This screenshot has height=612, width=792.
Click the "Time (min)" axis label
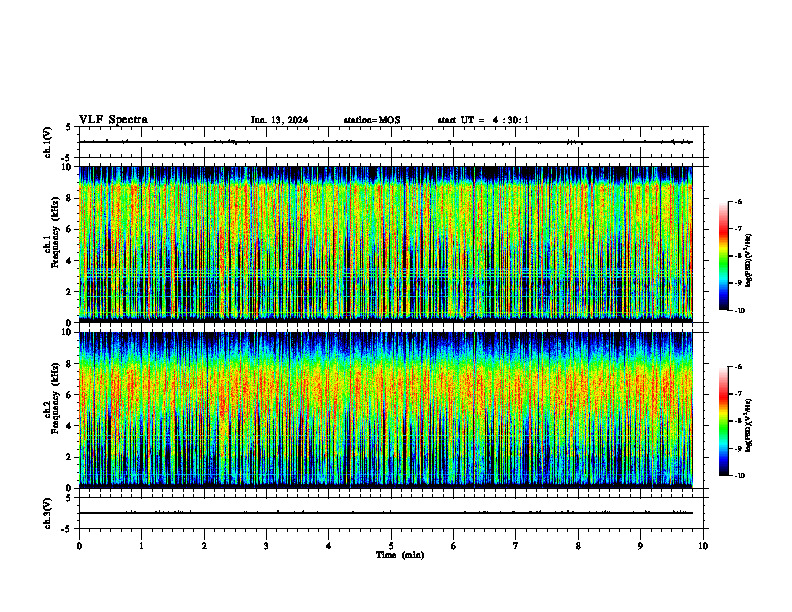(400, 555)
